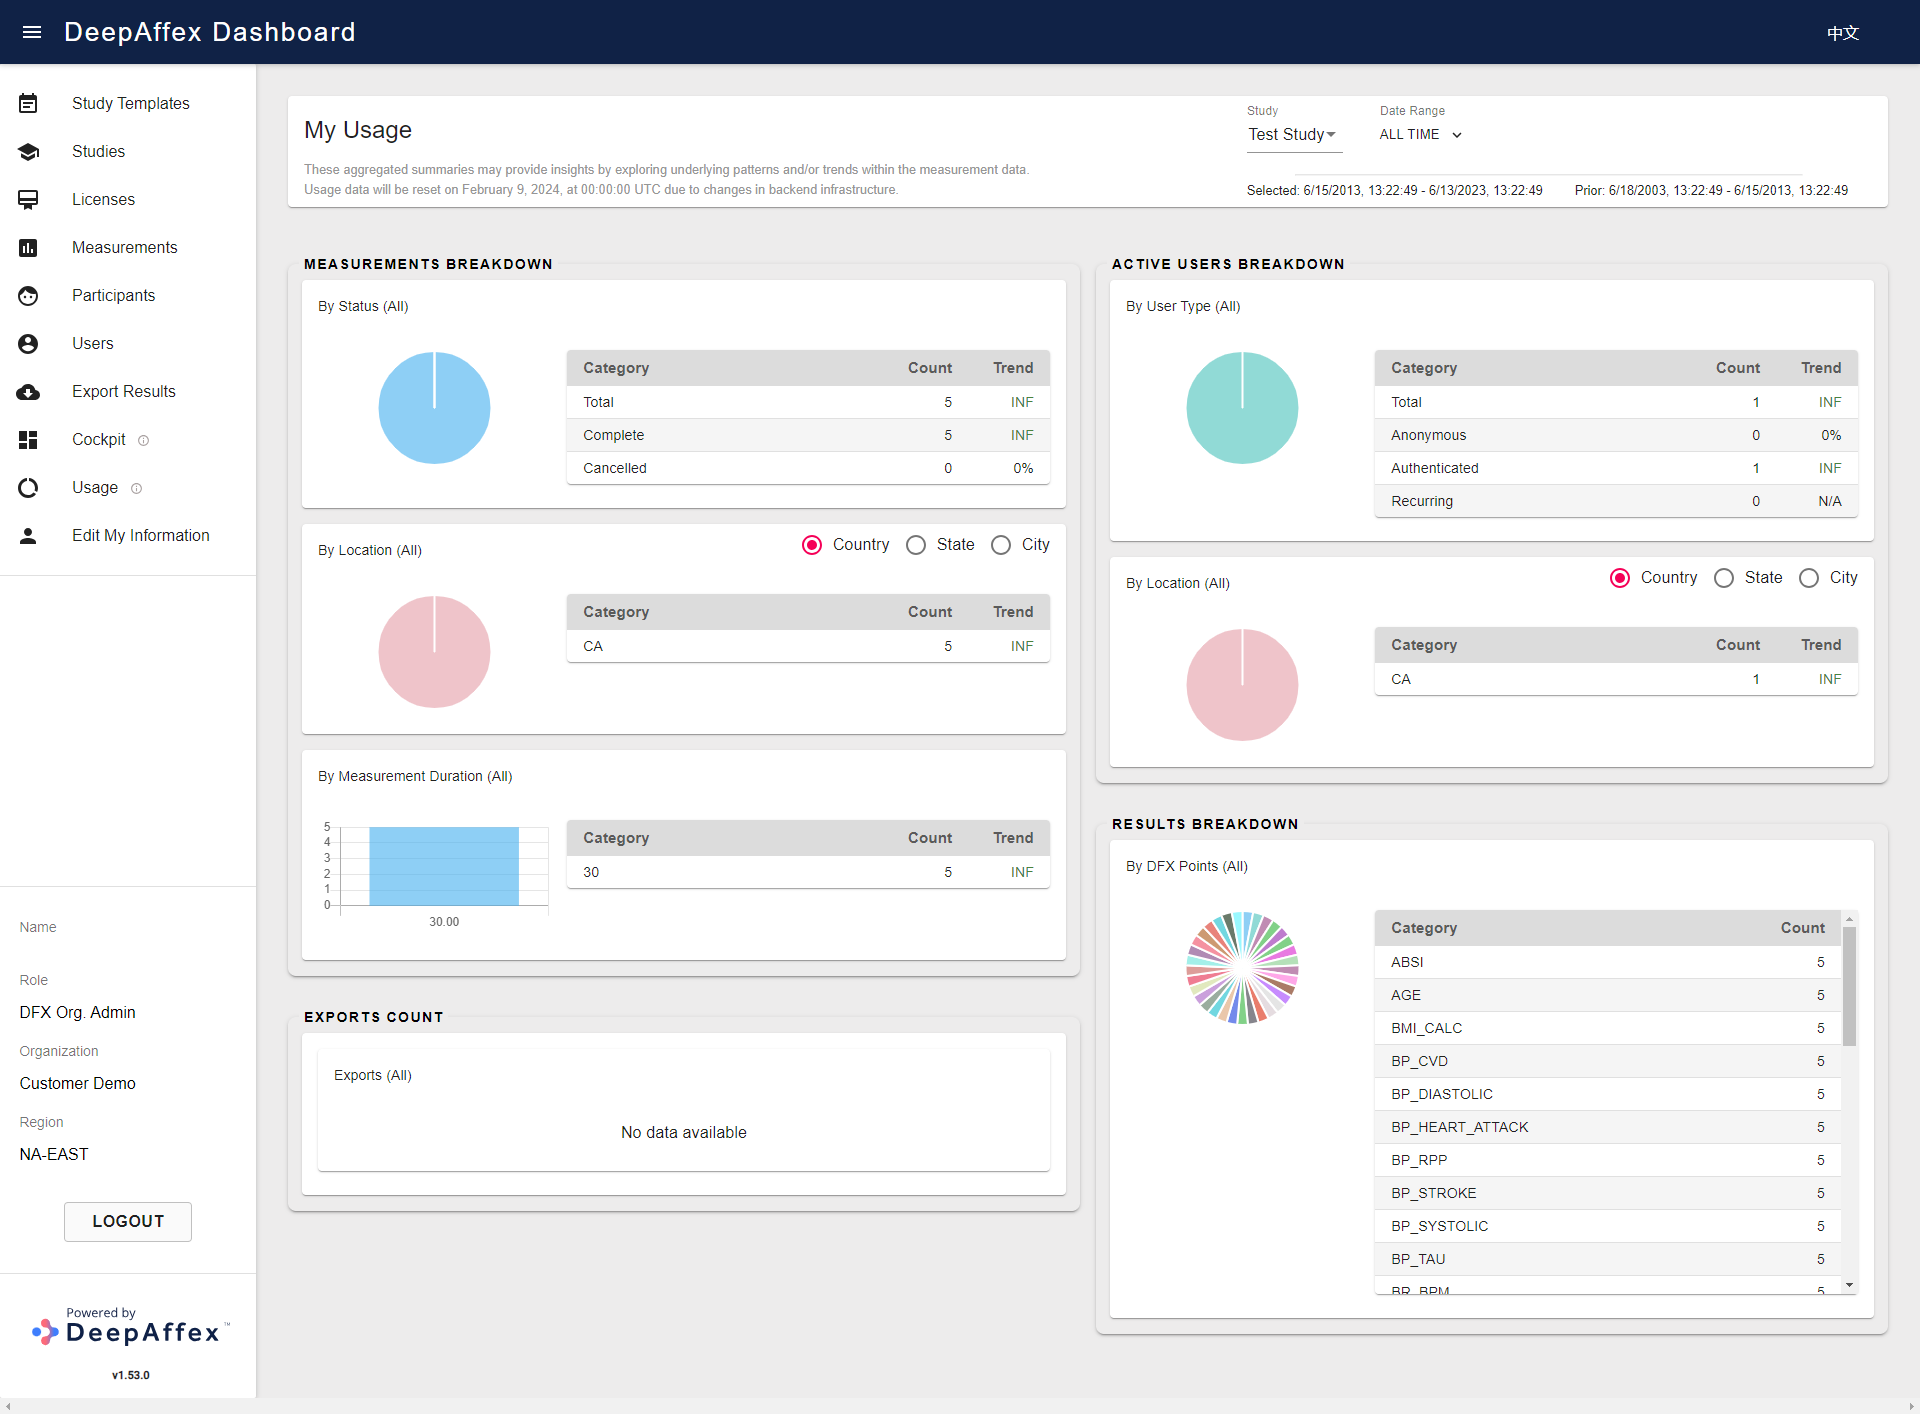Select State radio in Measurements By Location
1920x1414 pixels.
(x=916, y=545)
